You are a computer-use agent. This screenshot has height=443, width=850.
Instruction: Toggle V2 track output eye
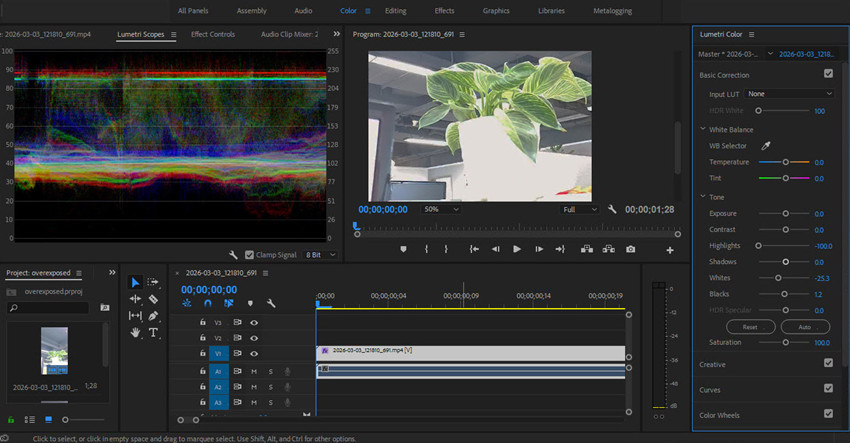[254, 338]
